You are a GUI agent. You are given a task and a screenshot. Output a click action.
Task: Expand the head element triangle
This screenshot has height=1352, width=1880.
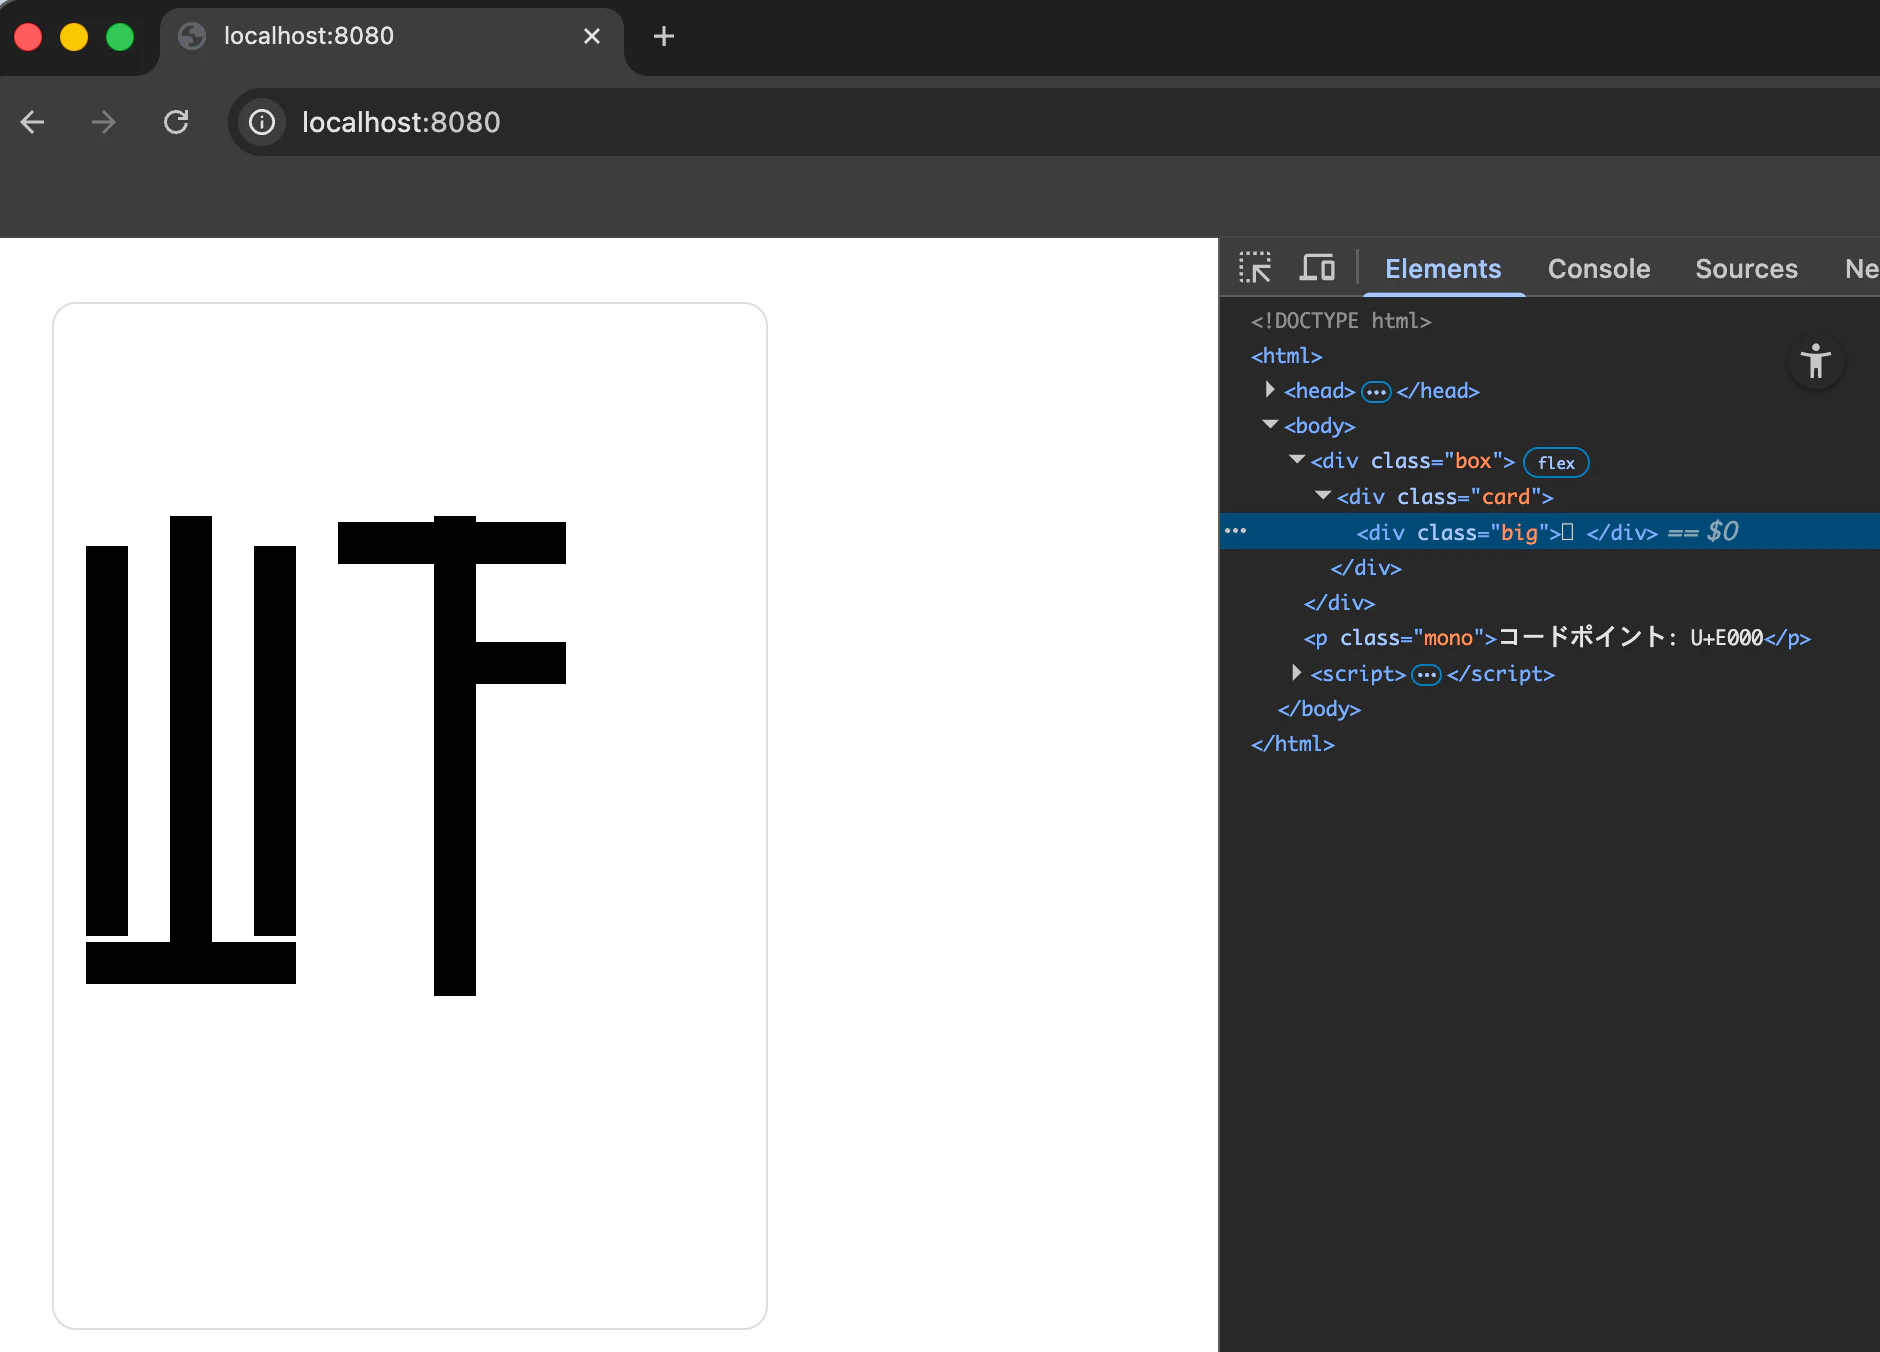click(1270, 389)
